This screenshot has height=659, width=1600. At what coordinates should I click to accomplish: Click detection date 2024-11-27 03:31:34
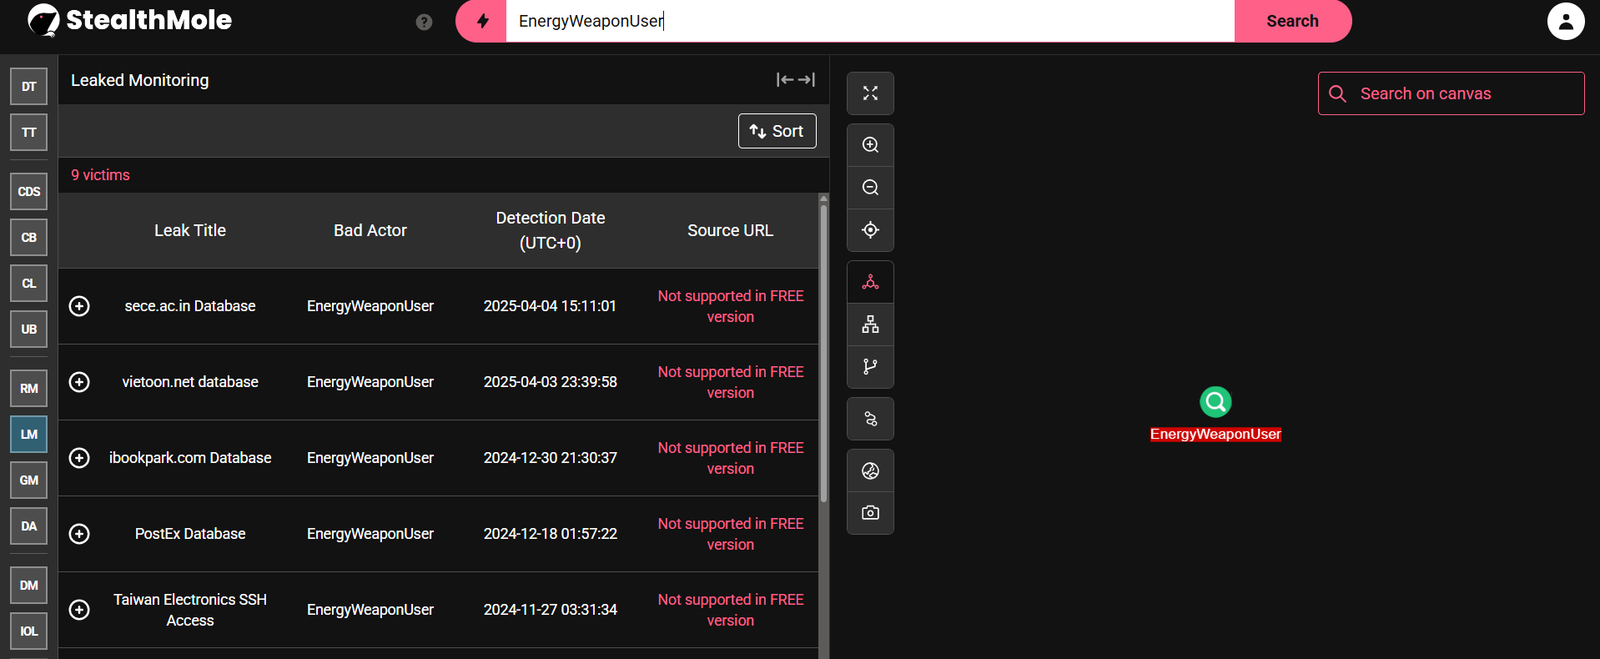(550, 610)
